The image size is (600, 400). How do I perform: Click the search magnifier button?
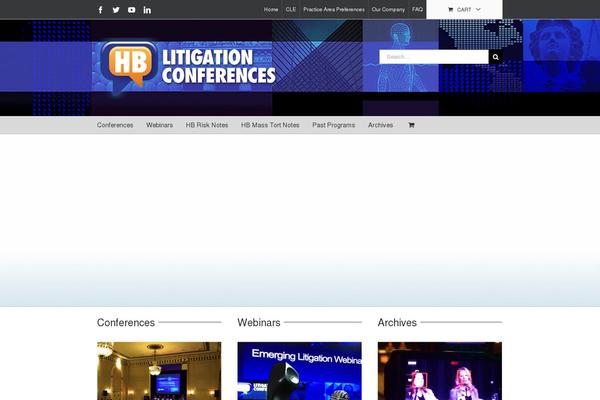(496, 57)
